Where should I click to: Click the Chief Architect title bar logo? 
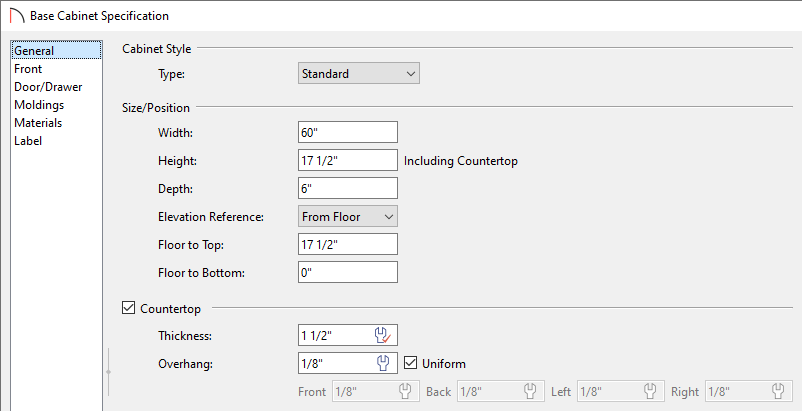click(x=17, y=16)
